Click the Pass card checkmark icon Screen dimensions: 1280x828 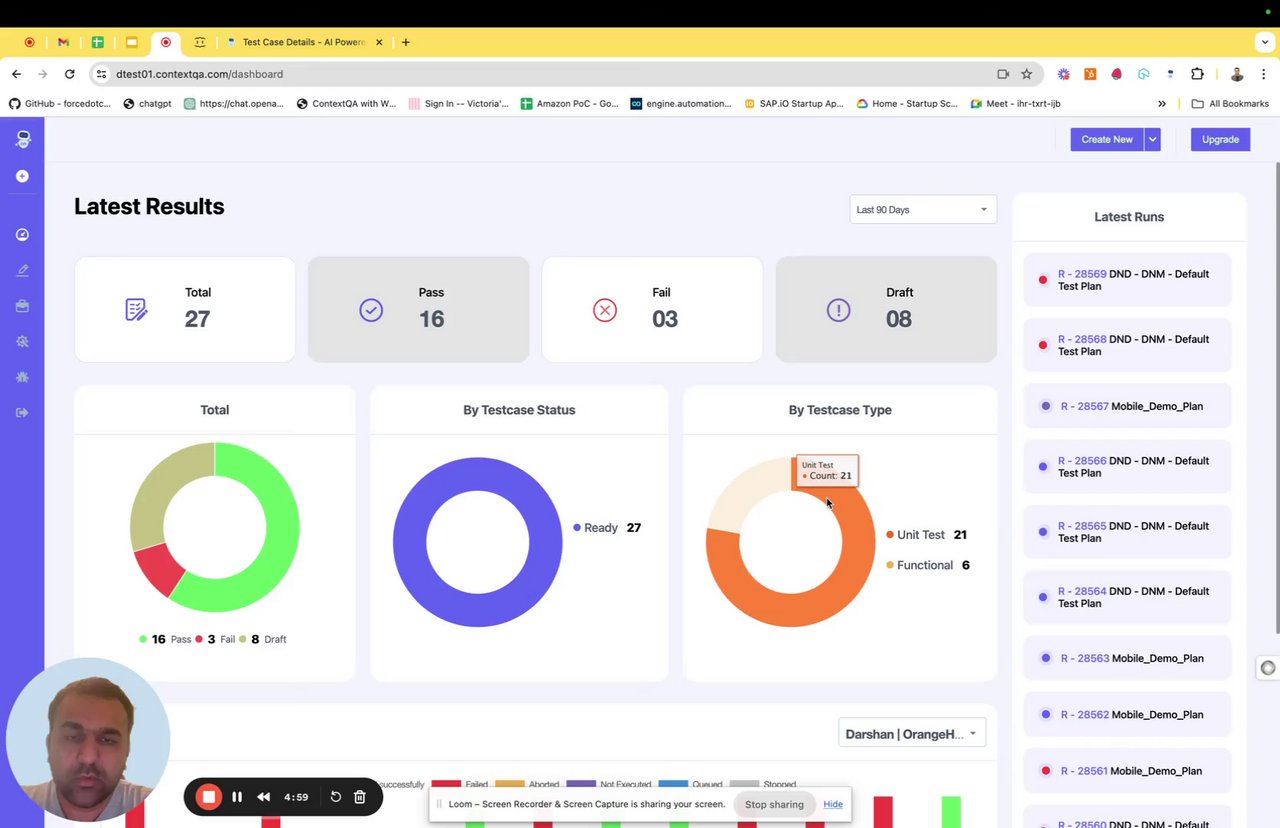(x=371, y=310)
